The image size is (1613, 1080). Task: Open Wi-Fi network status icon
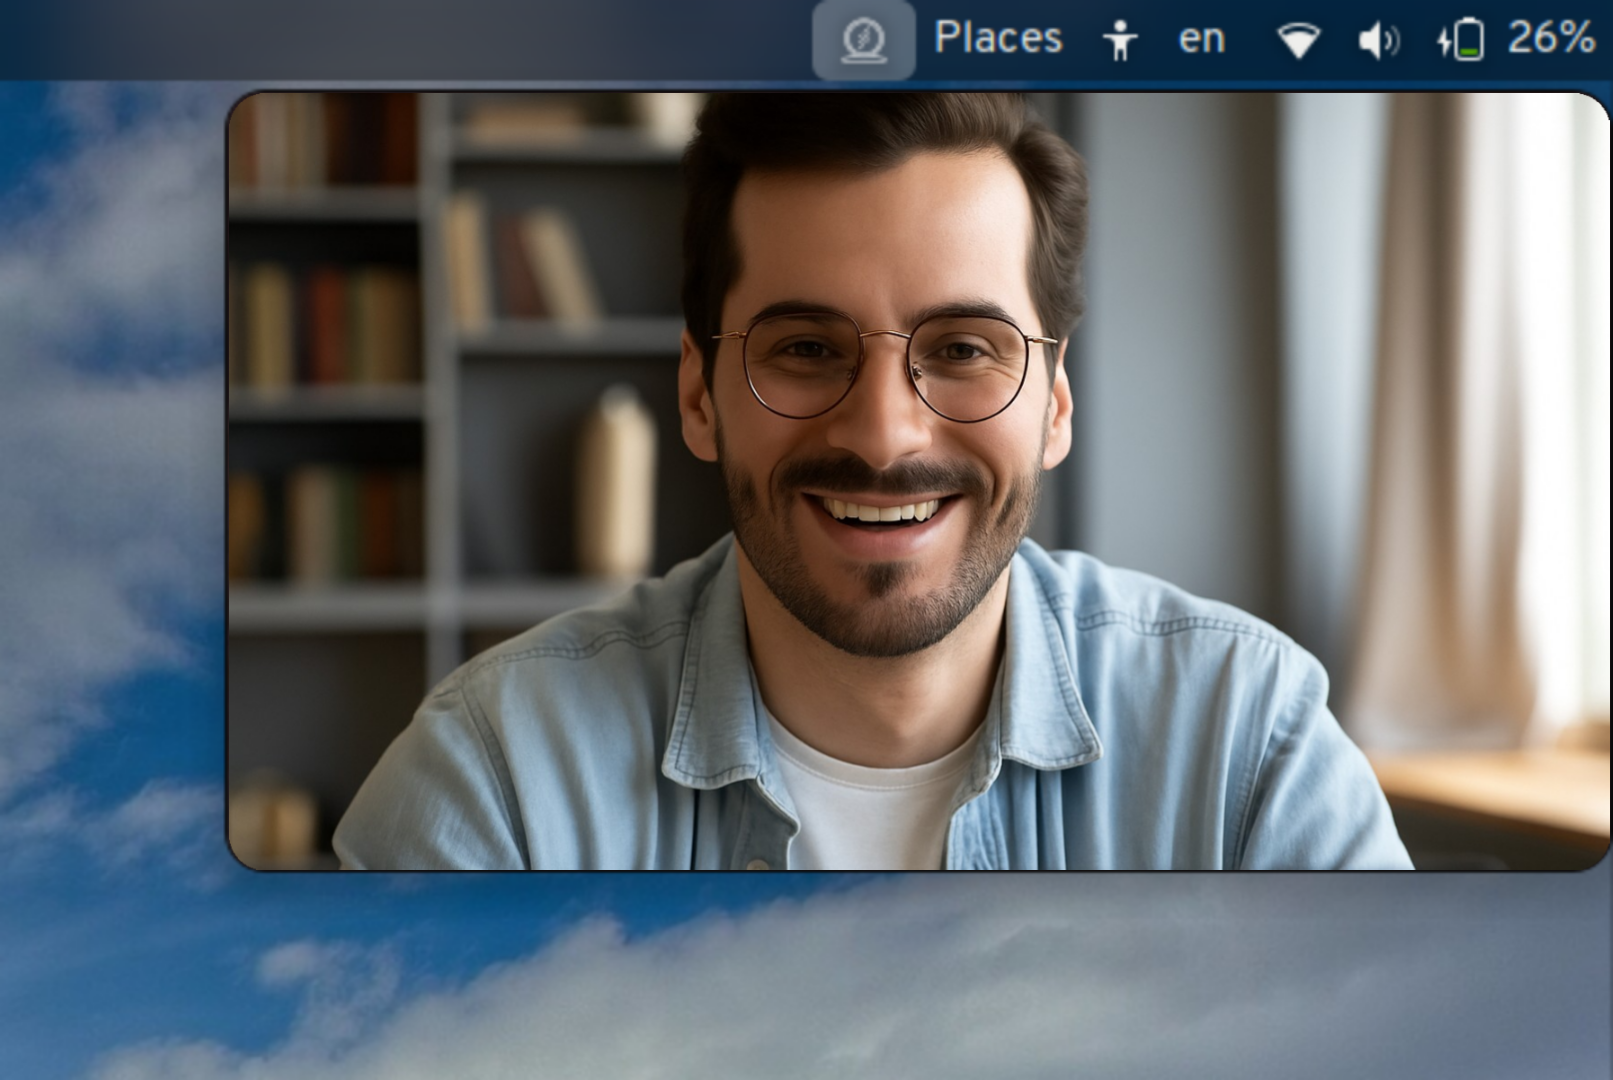point(1299,41)
